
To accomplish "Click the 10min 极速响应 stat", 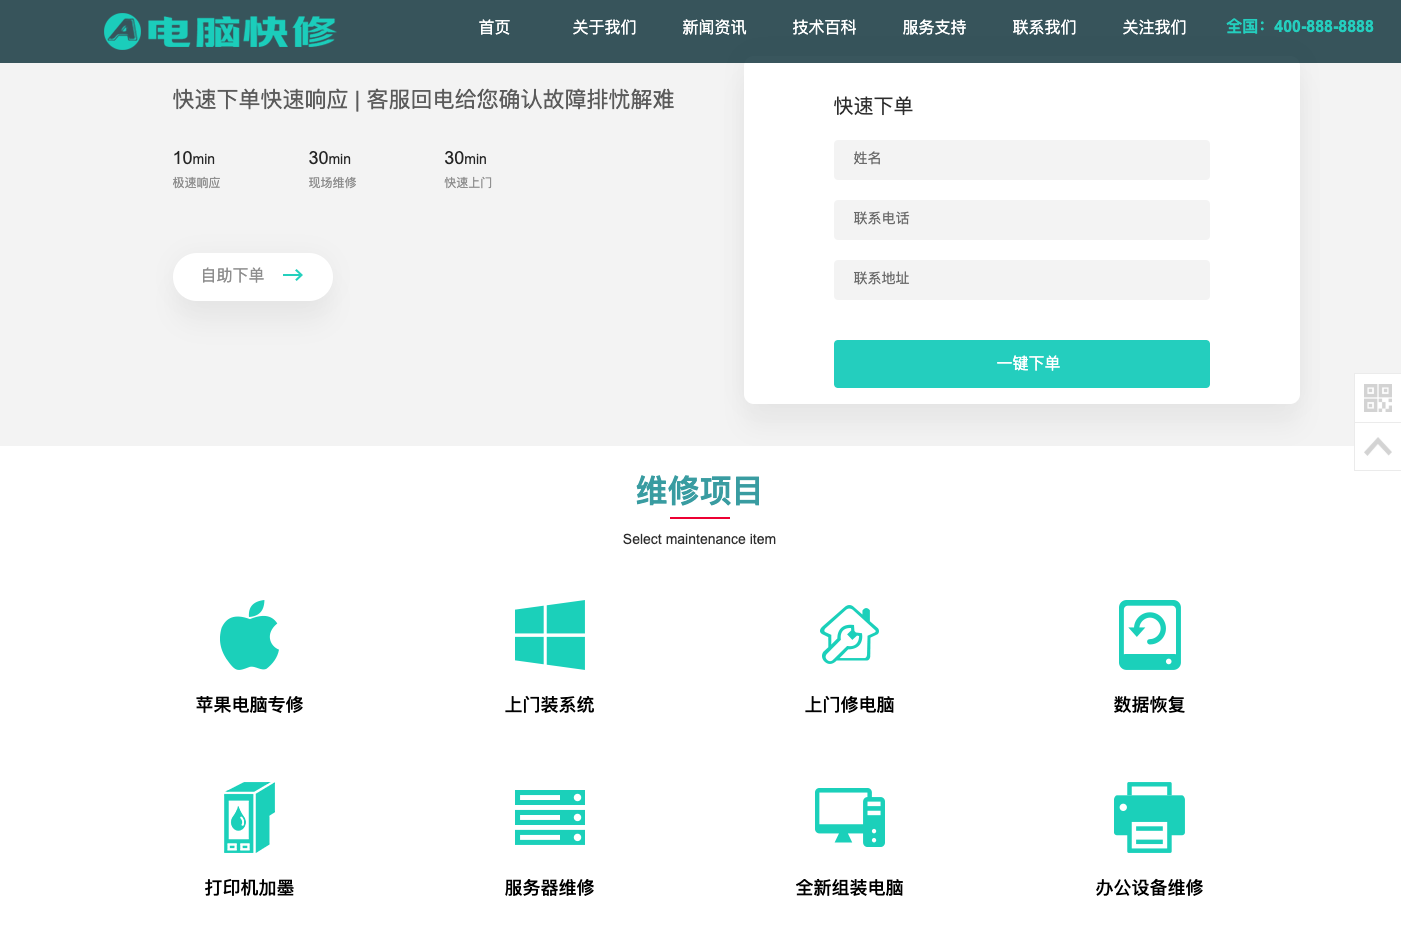I will (x=197, y=169).
